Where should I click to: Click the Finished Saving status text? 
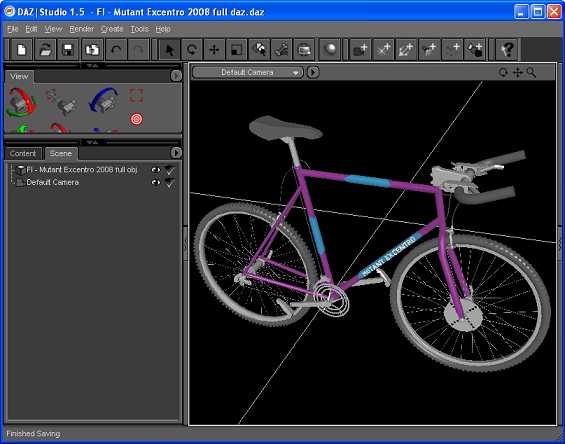pos(33,434)
